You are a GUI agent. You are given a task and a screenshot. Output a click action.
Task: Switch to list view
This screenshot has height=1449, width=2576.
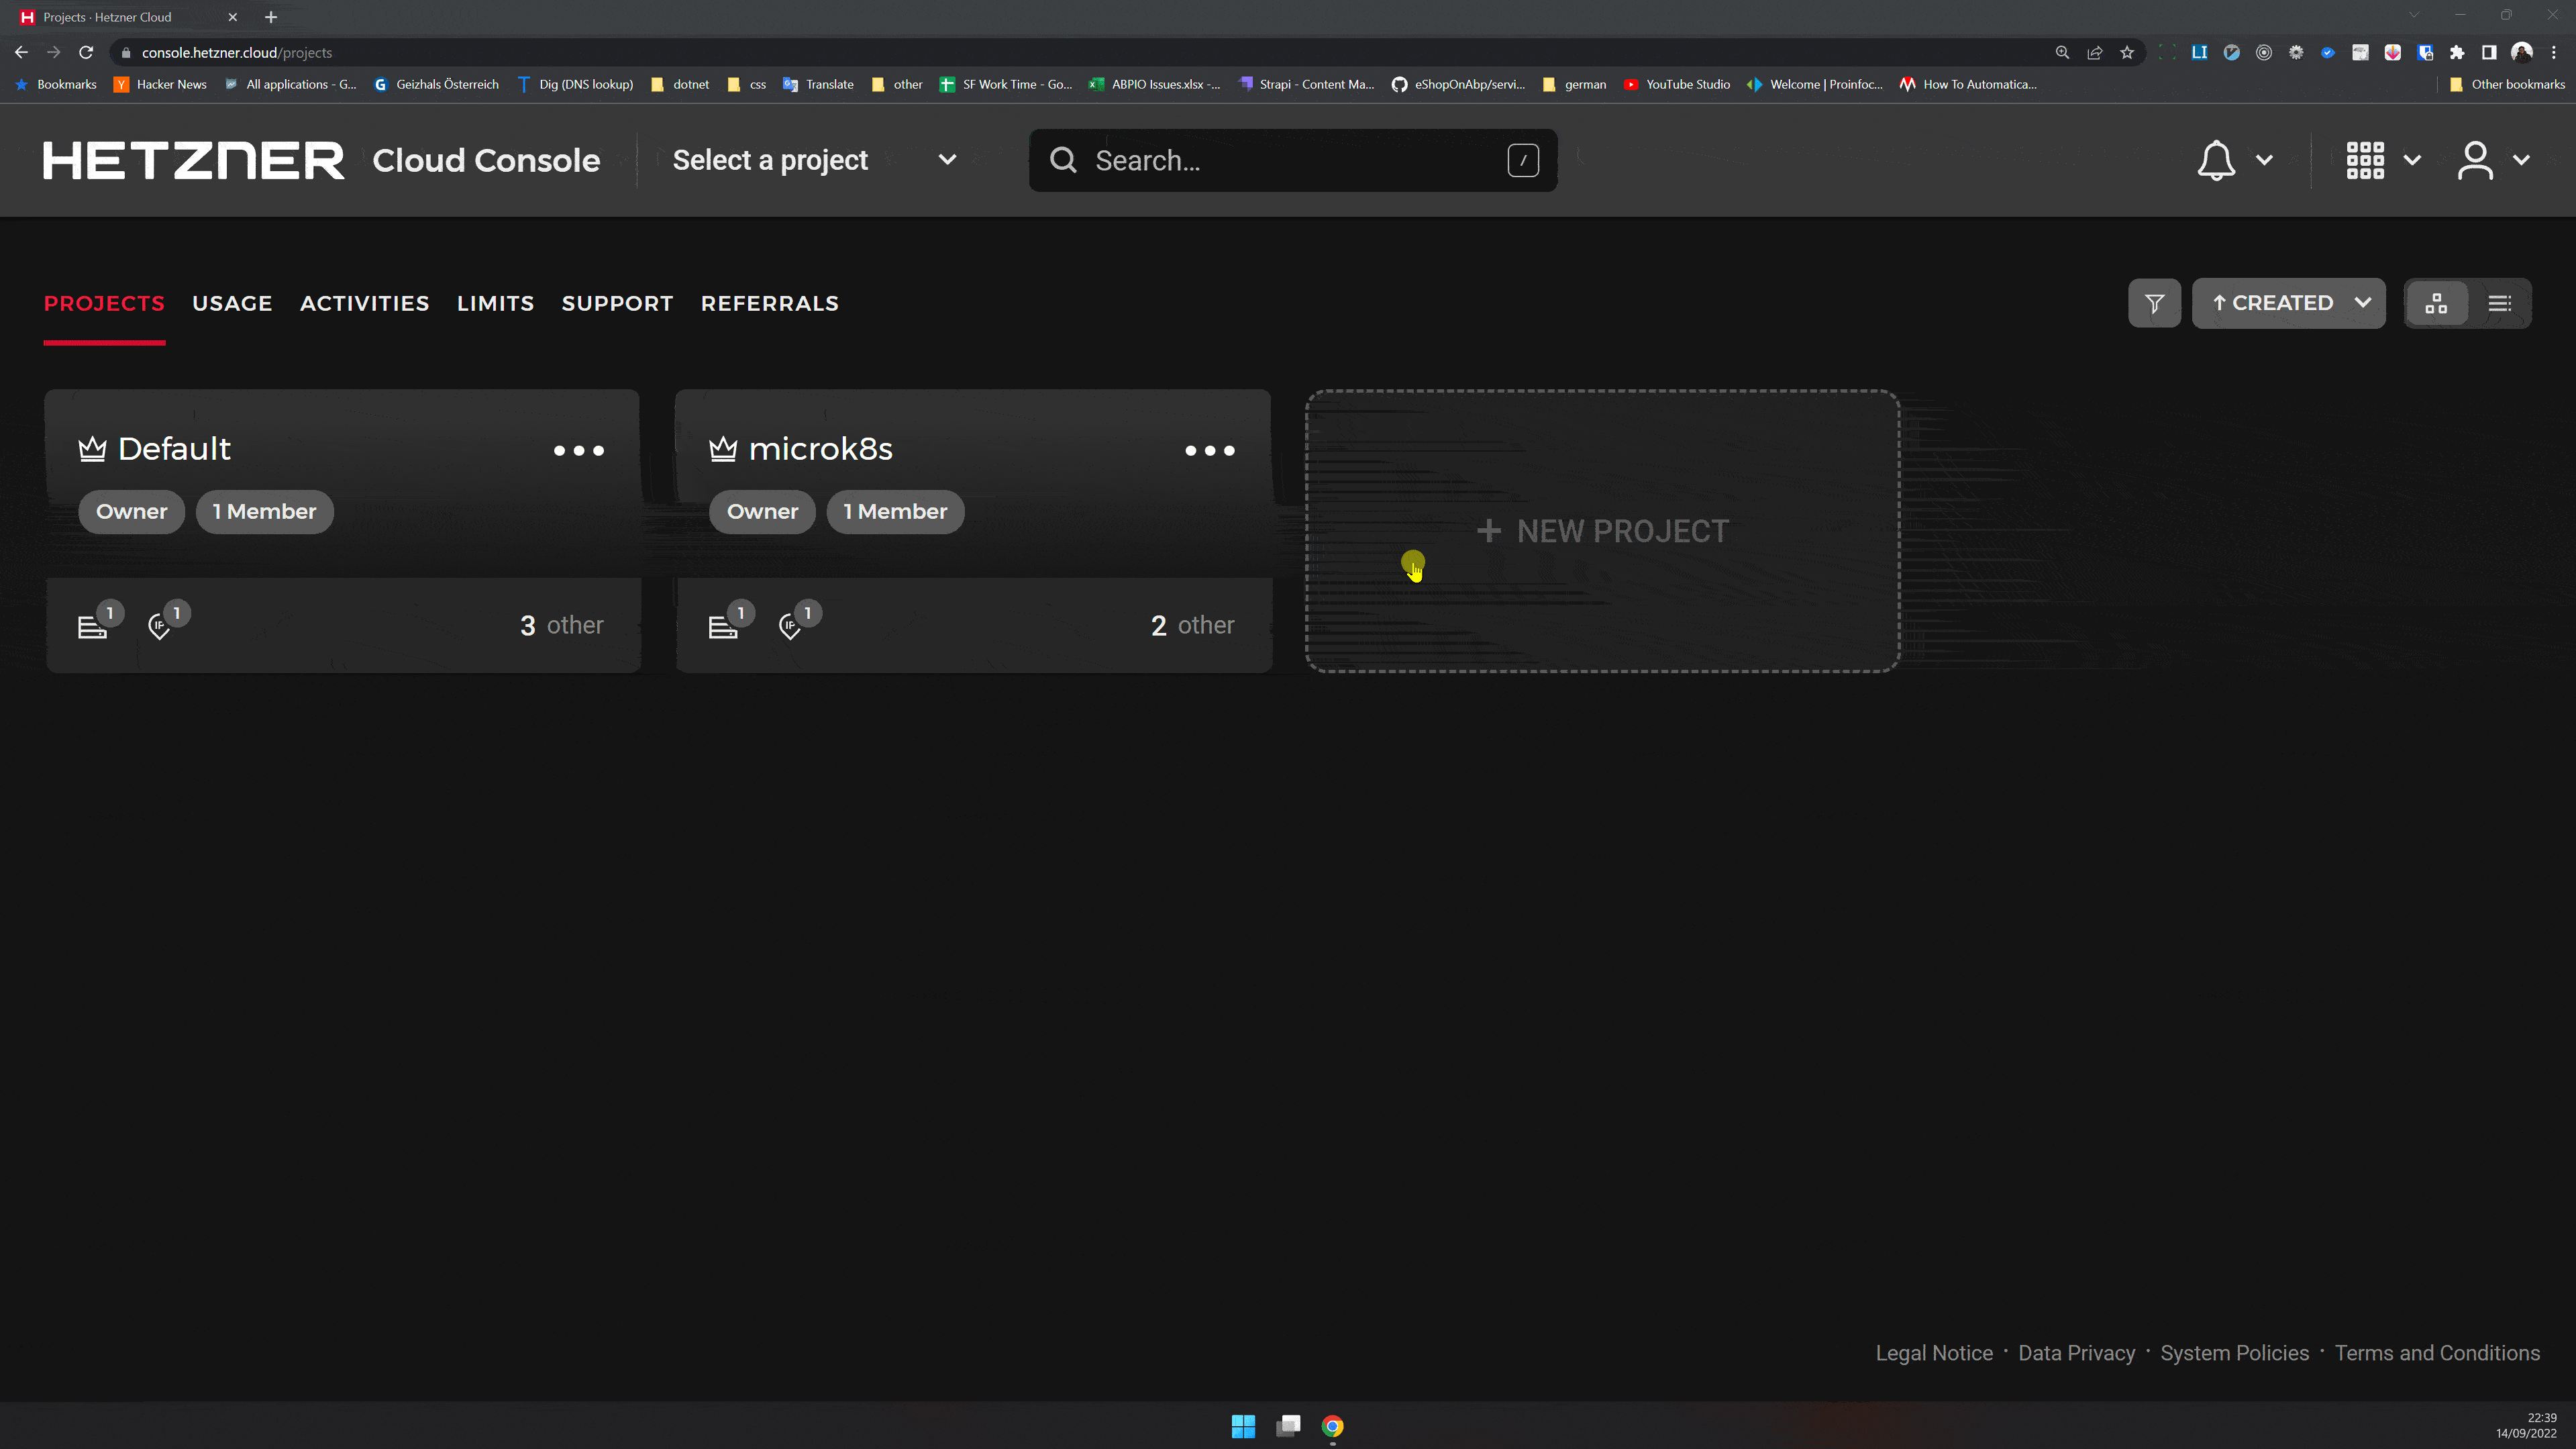[x=2499, y=303]
